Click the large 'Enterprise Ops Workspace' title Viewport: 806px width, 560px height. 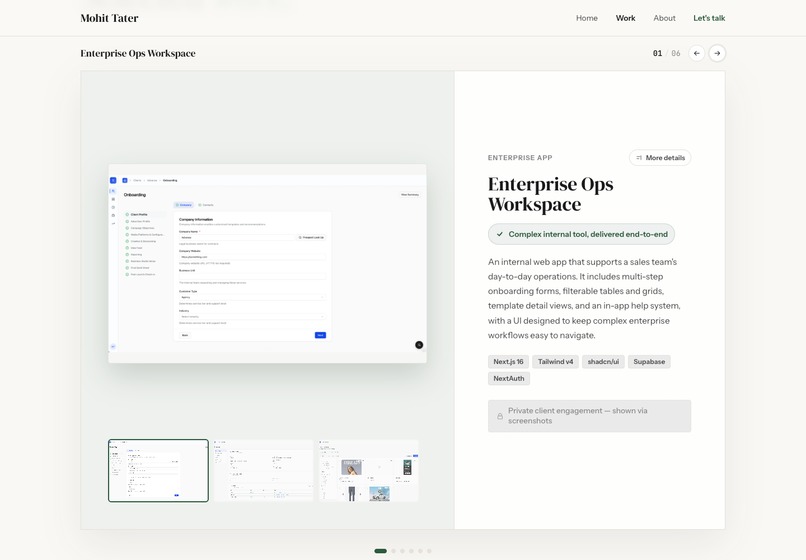(x=551, y=194)
